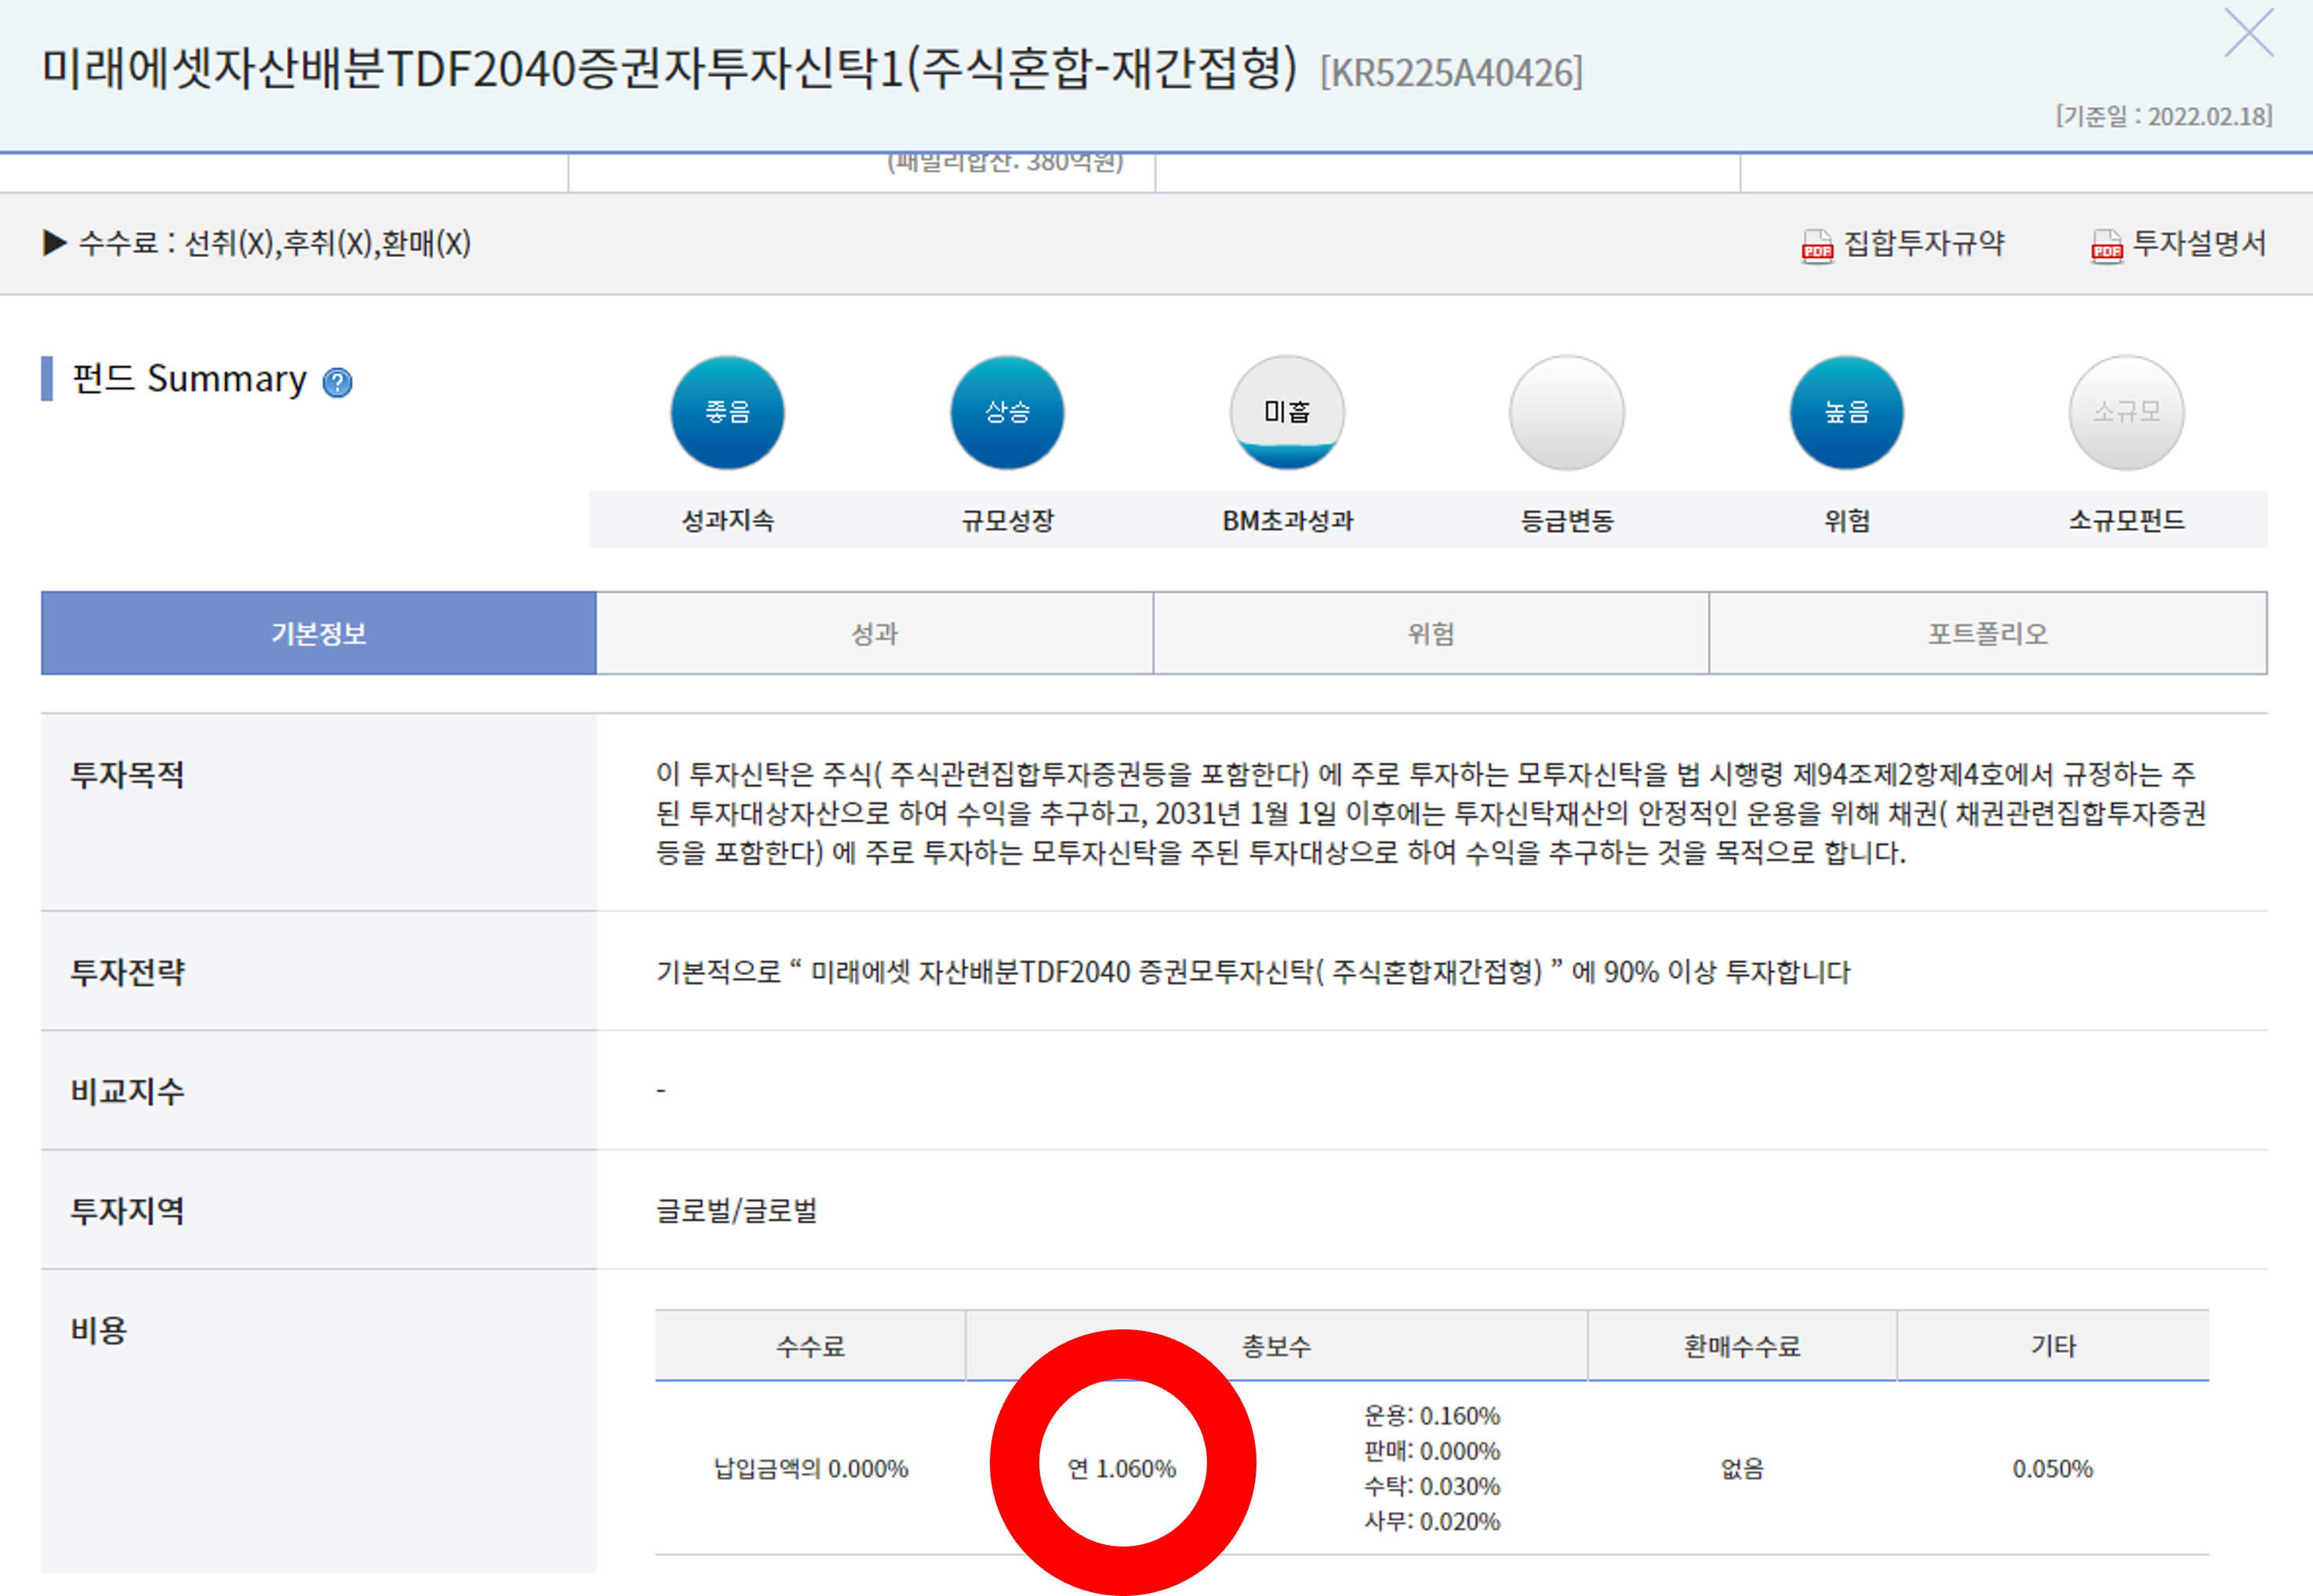Click the 소규모 소규모펀드 circle indicator
Image resolution: width=2313 pixels, height=1596 pixels.
tap(2126, 412)
